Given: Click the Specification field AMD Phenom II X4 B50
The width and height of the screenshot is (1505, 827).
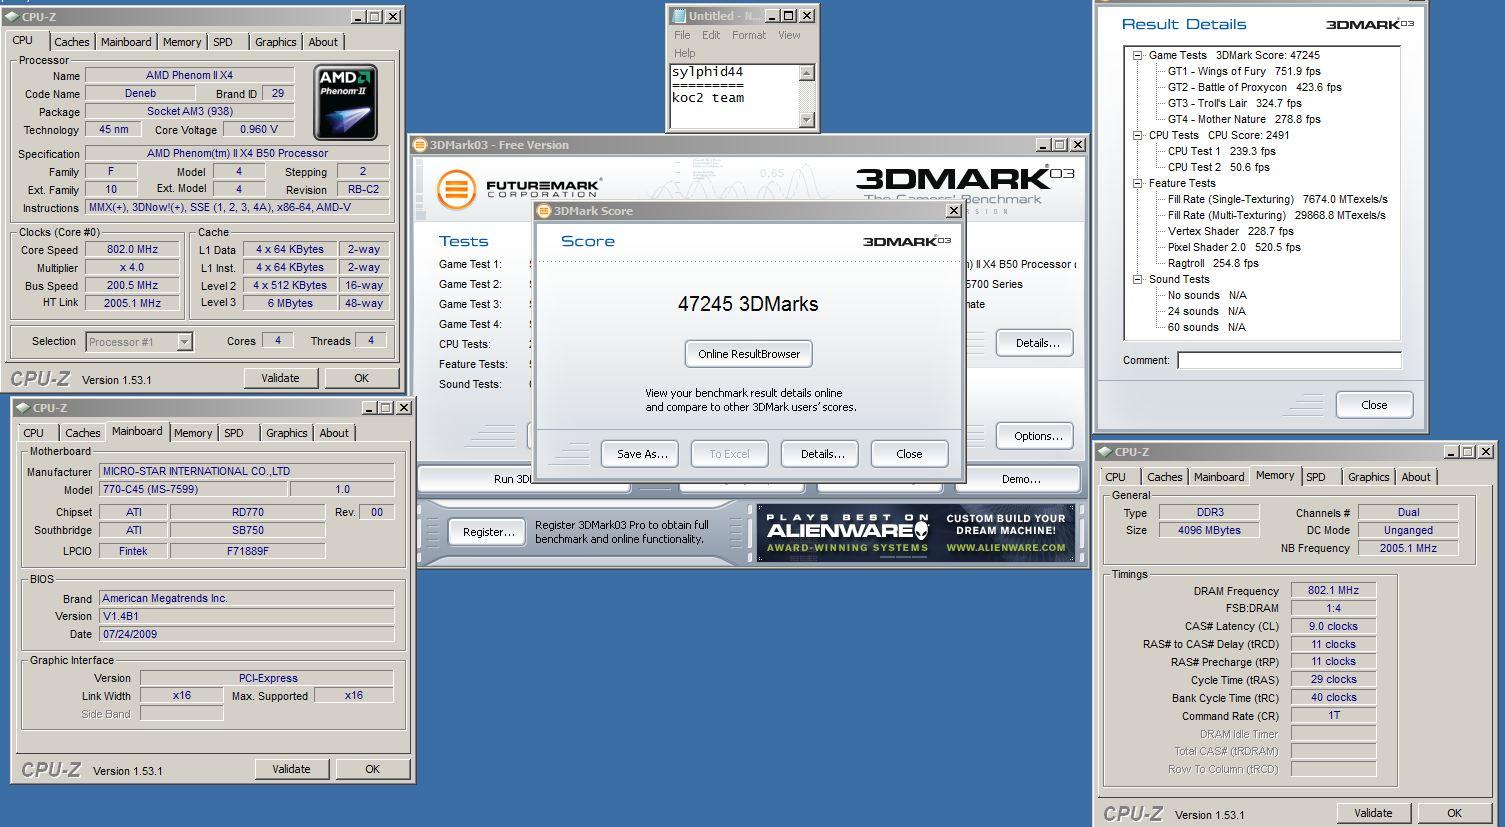Looking at the screenshot, I should 237,154.
